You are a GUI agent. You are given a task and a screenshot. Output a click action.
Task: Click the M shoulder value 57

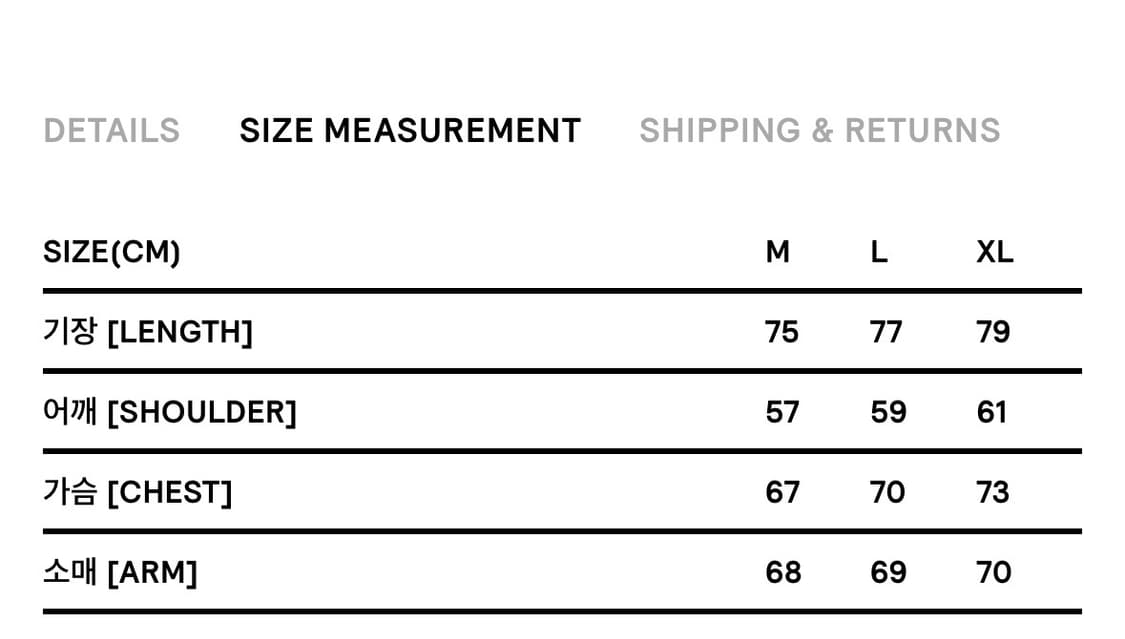(782, 412)
